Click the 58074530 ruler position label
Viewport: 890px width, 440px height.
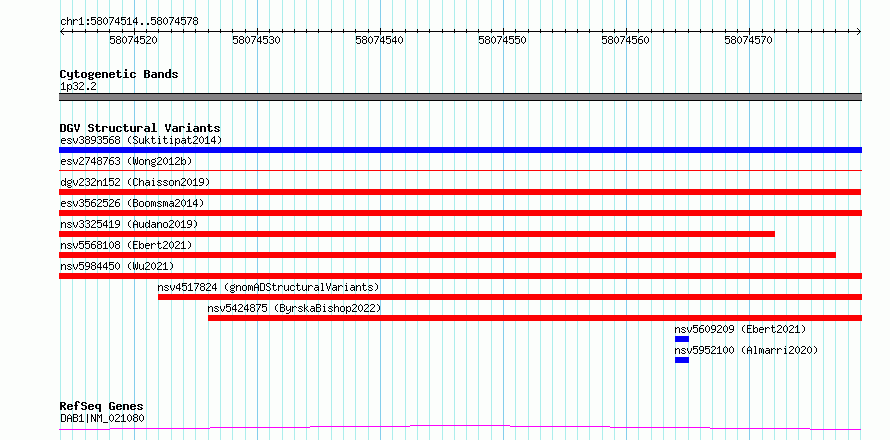tap(257, 40)
